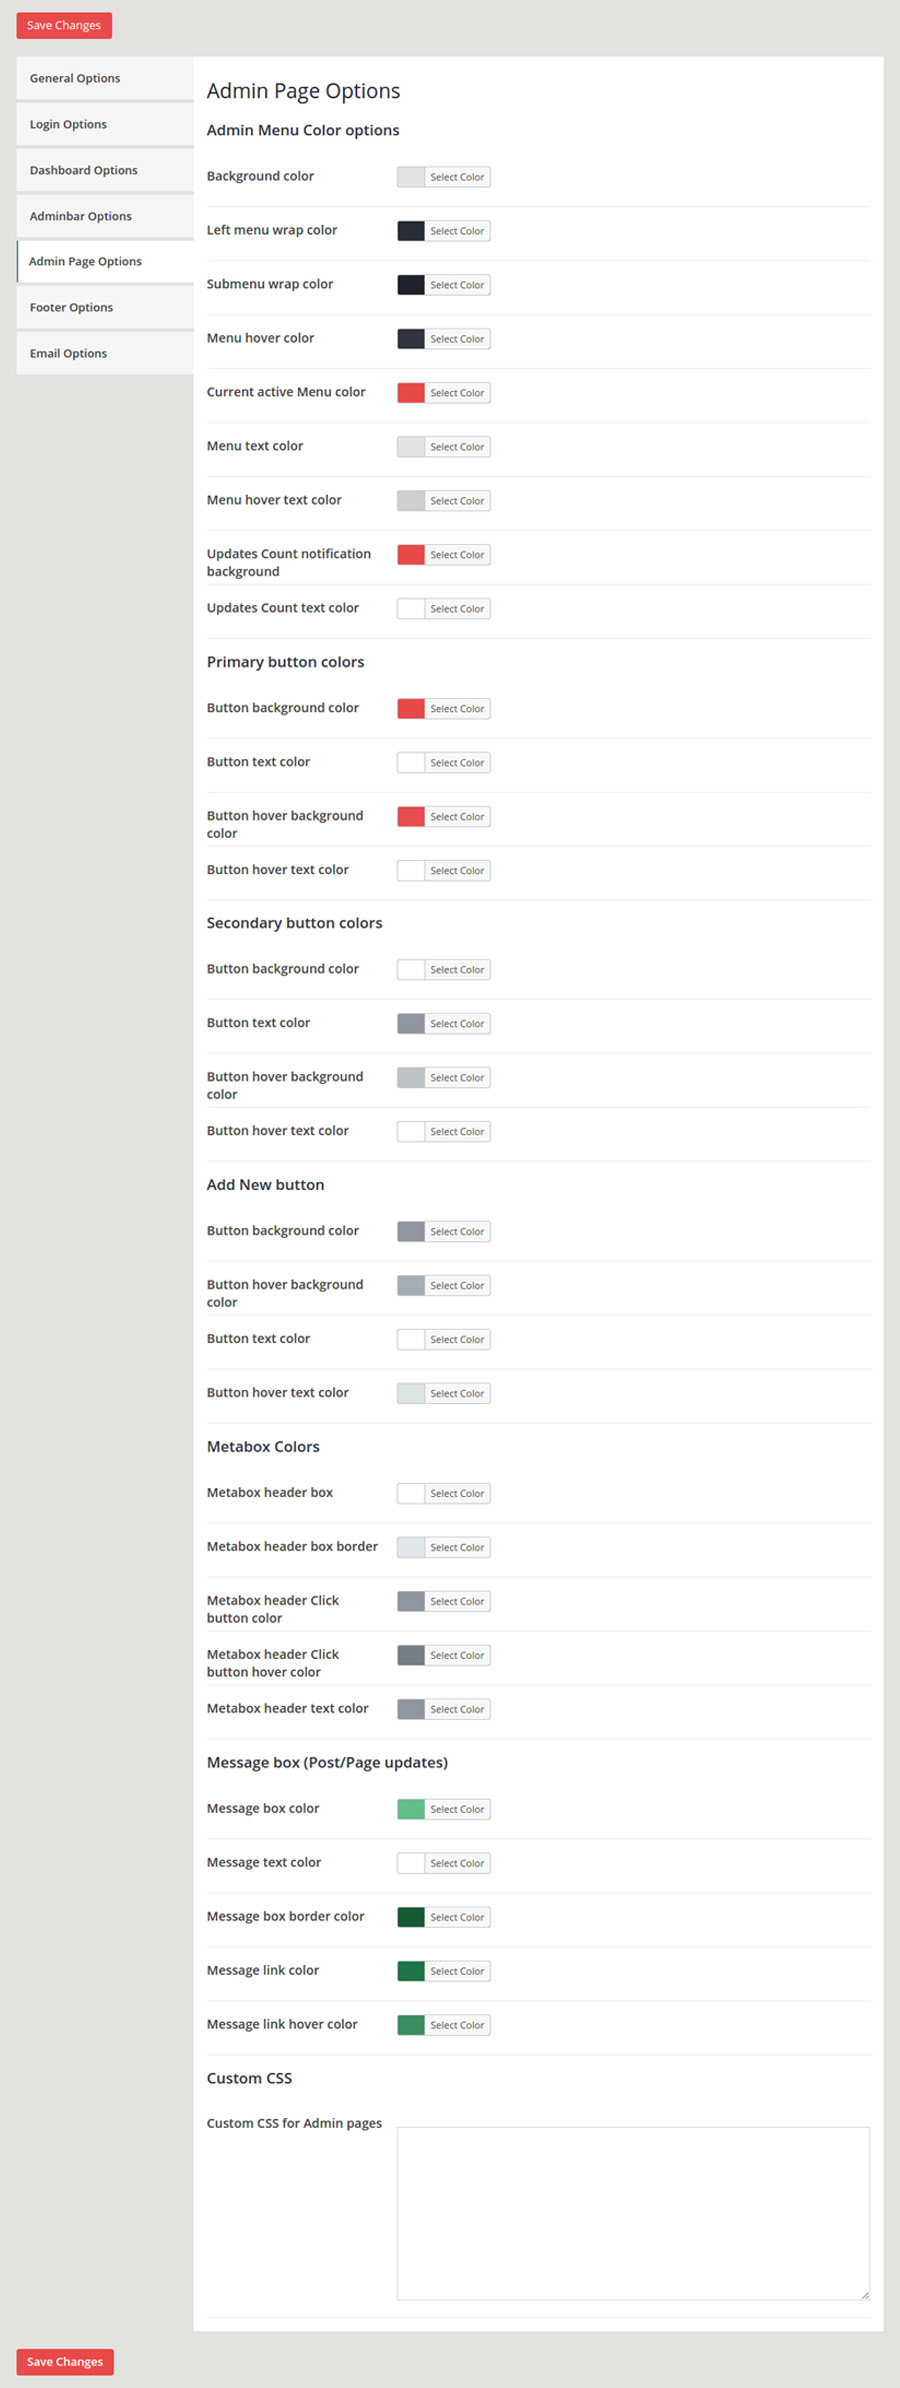Click Select Color for Left menu wrap color
Image resolution: width=900 pixels, height=2388 pixels.
(x=457, y=231)
